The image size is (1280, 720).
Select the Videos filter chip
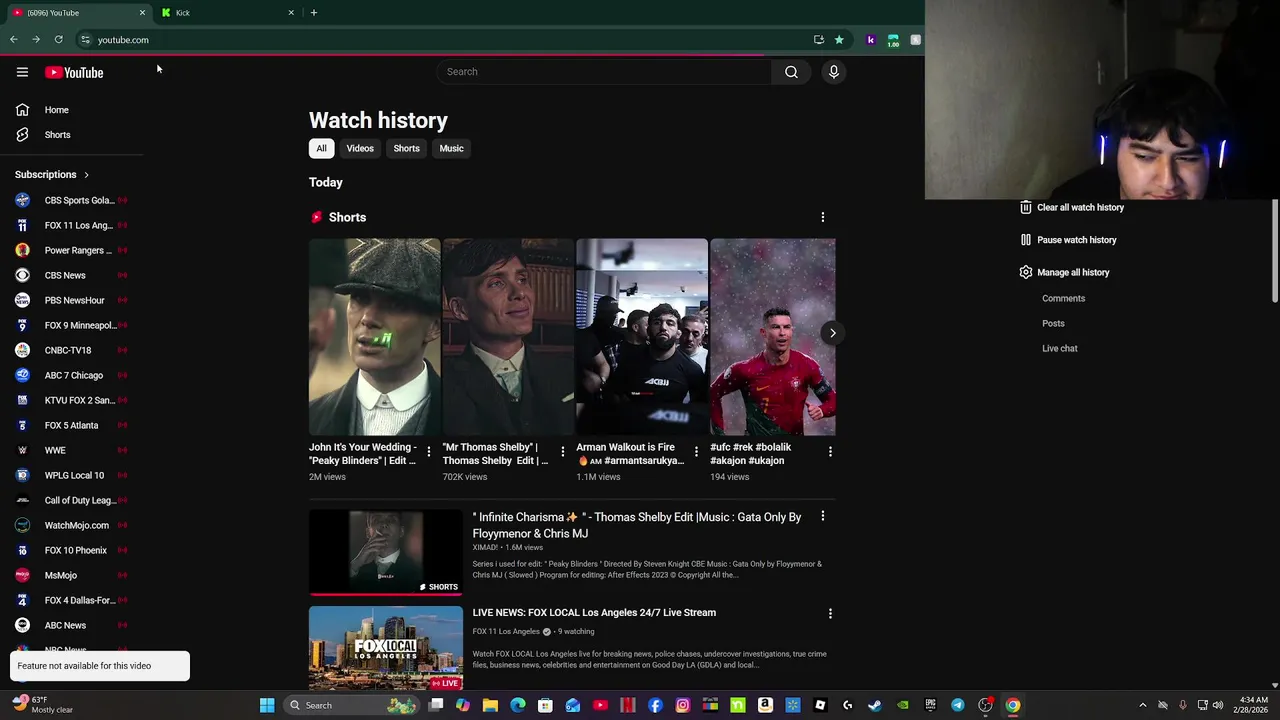(x=360, y=149)
